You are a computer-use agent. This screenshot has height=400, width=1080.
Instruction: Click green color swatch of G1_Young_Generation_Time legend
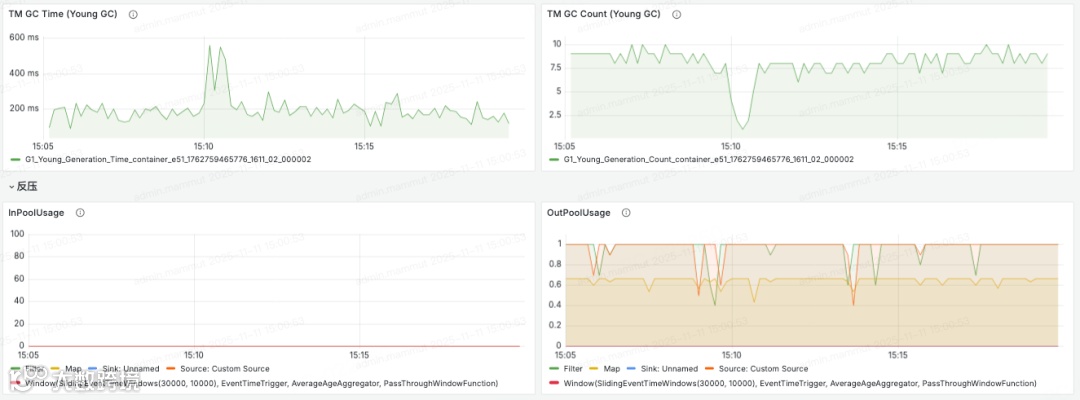pyautogui.click(x=16, y=159)
